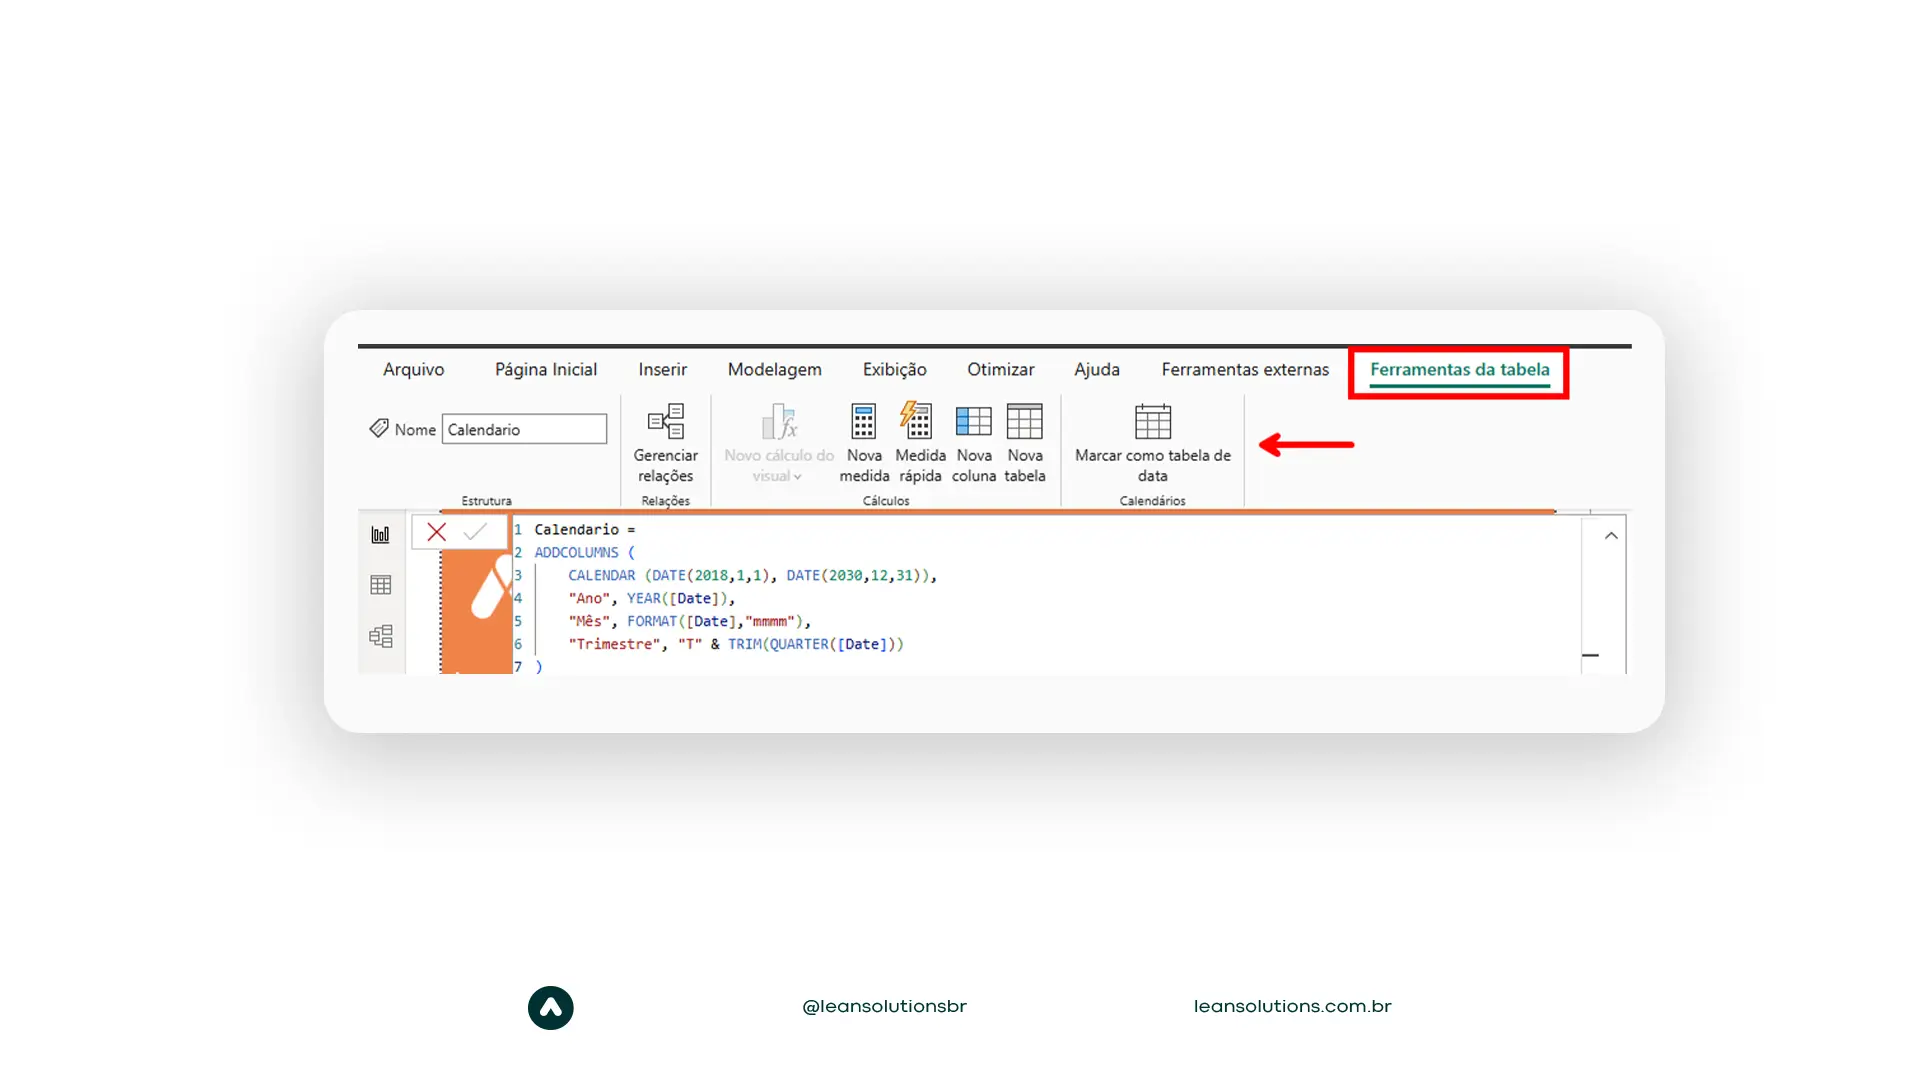
Task: Cancel the formula with the red X
Action: (436, 532)
